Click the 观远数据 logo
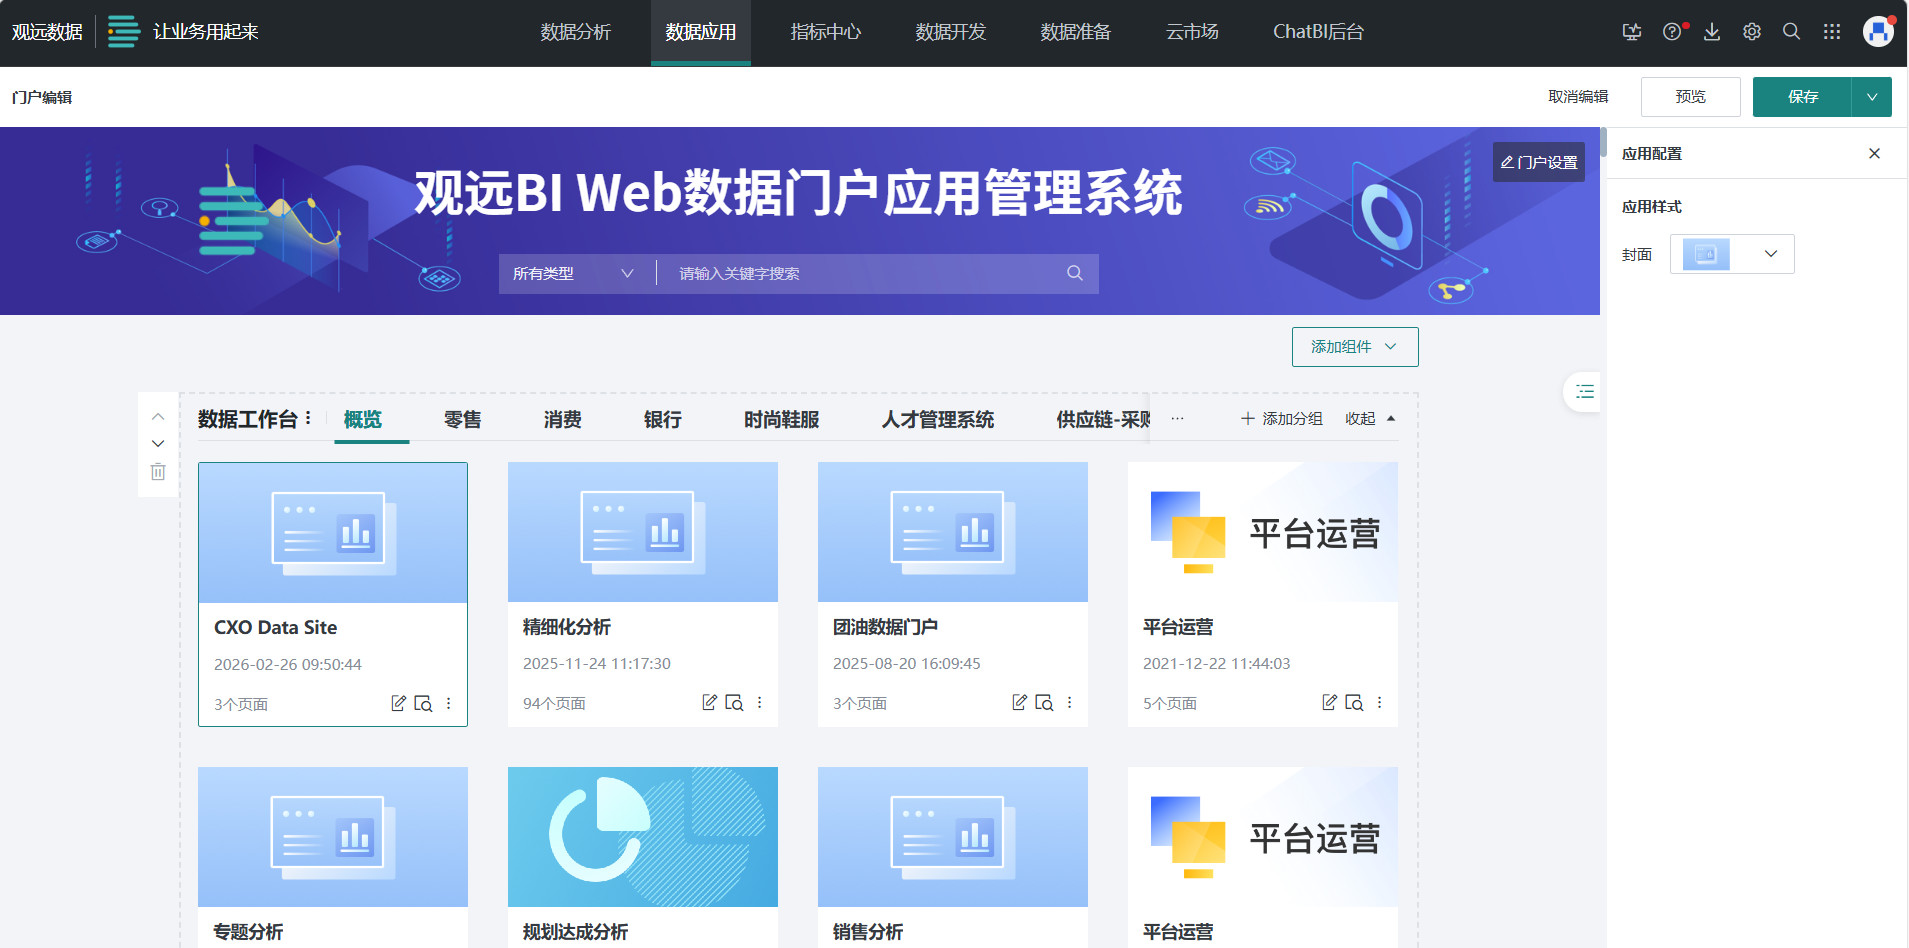This screenshot has height=948, width=1909. [x=46, y=31]
